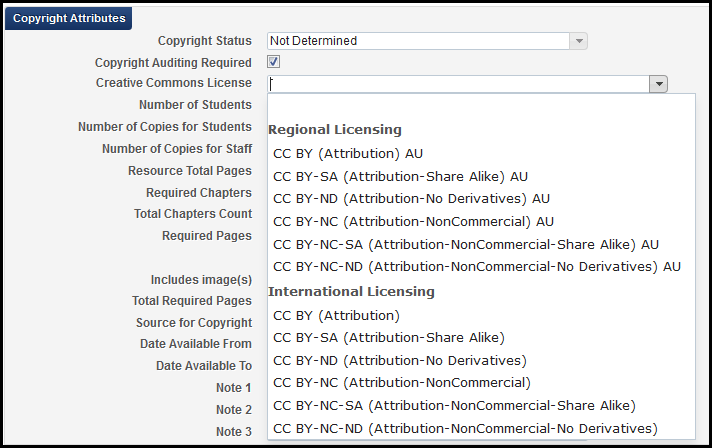This screenshot has height=448, width=712.
Task: Select CC BY-ND (Attribution-No Derivatives) AU
Action: pyautogui.click(x=481, y=199)
